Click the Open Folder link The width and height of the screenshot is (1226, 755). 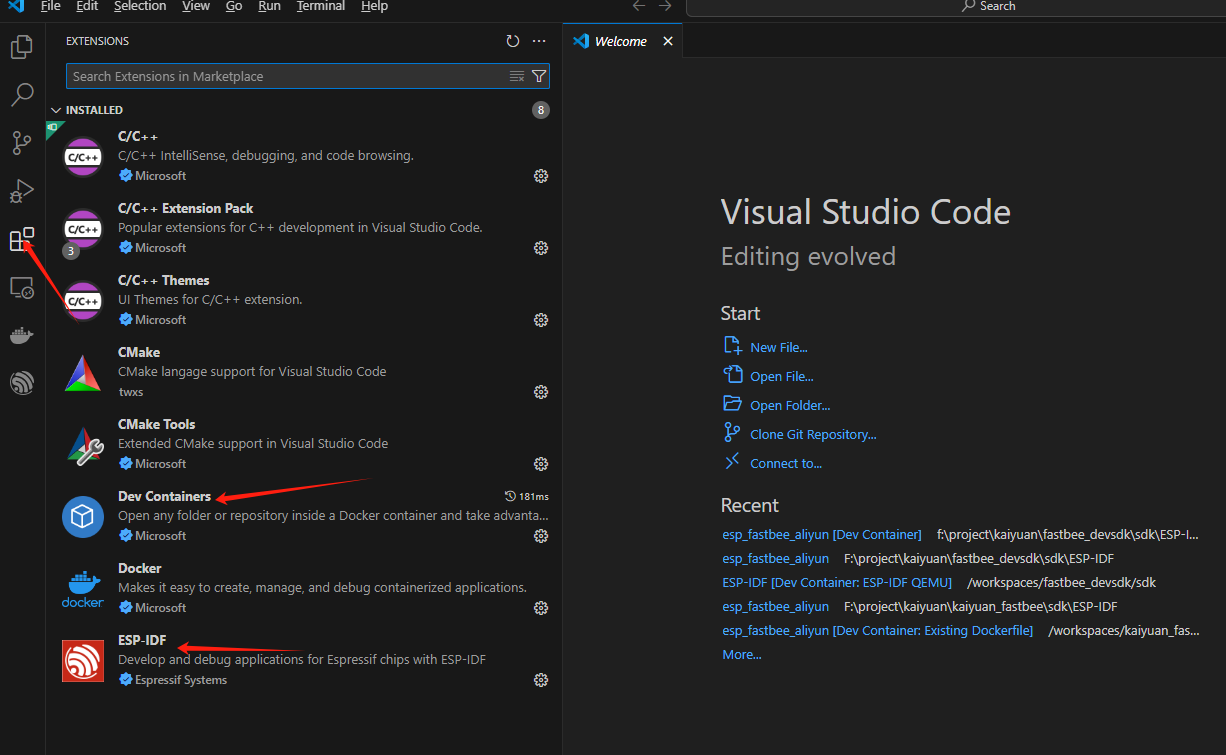790,405
